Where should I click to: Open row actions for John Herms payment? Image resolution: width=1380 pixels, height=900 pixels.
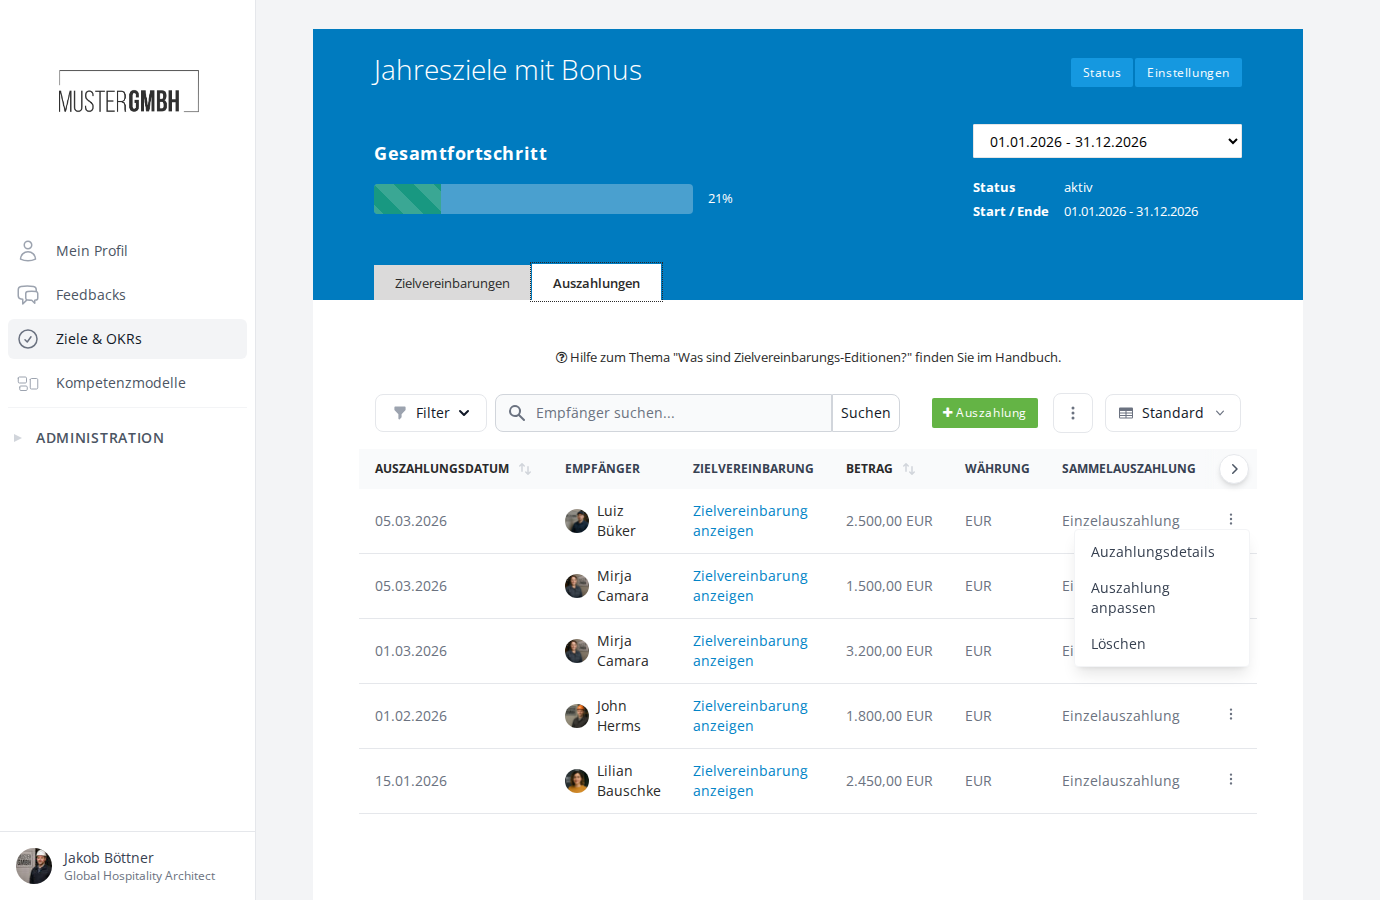pyautogui.click(x=1231, y=714)
